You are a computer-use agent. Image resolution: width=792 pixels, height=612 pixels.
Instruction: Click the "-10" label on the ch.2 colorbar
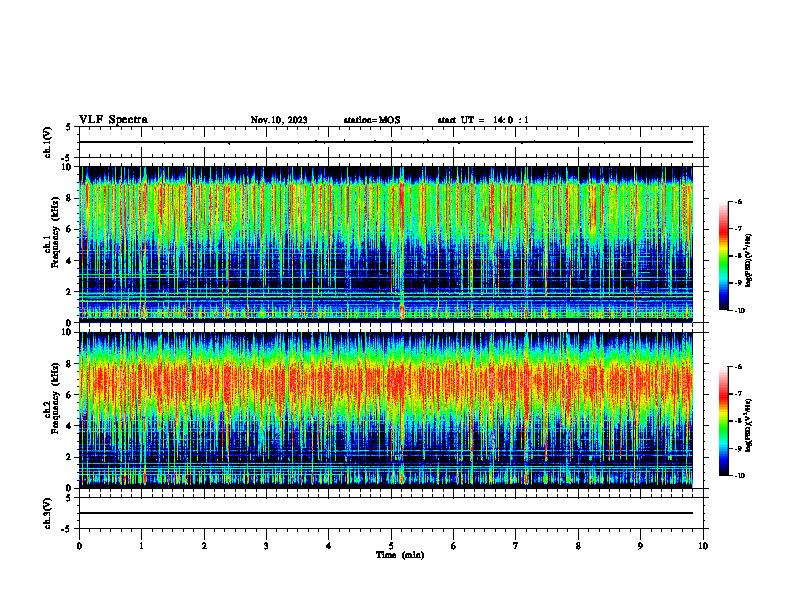pyautogui.click(x=740, y=476)
